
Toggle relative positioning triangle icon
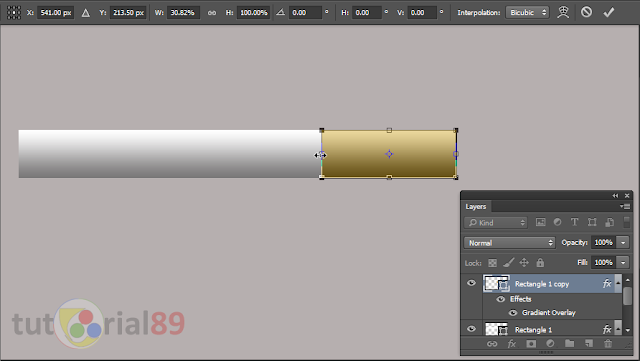(86, 13)
